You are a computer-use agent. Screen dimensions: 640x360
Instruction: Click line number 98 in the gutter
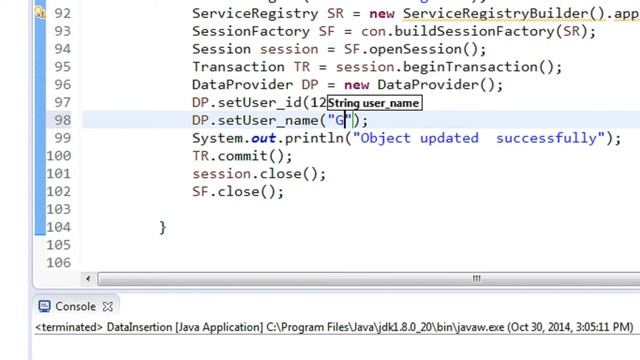click(62, 120)
